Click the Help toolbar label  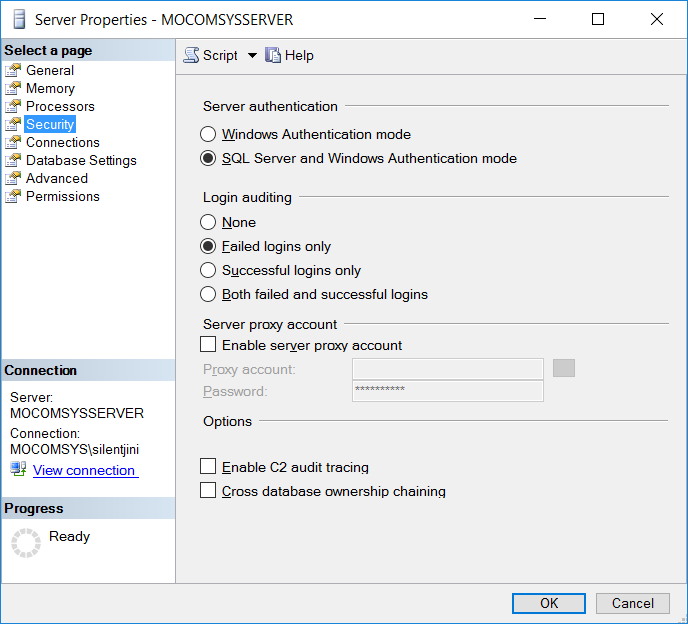click(299, 55)
